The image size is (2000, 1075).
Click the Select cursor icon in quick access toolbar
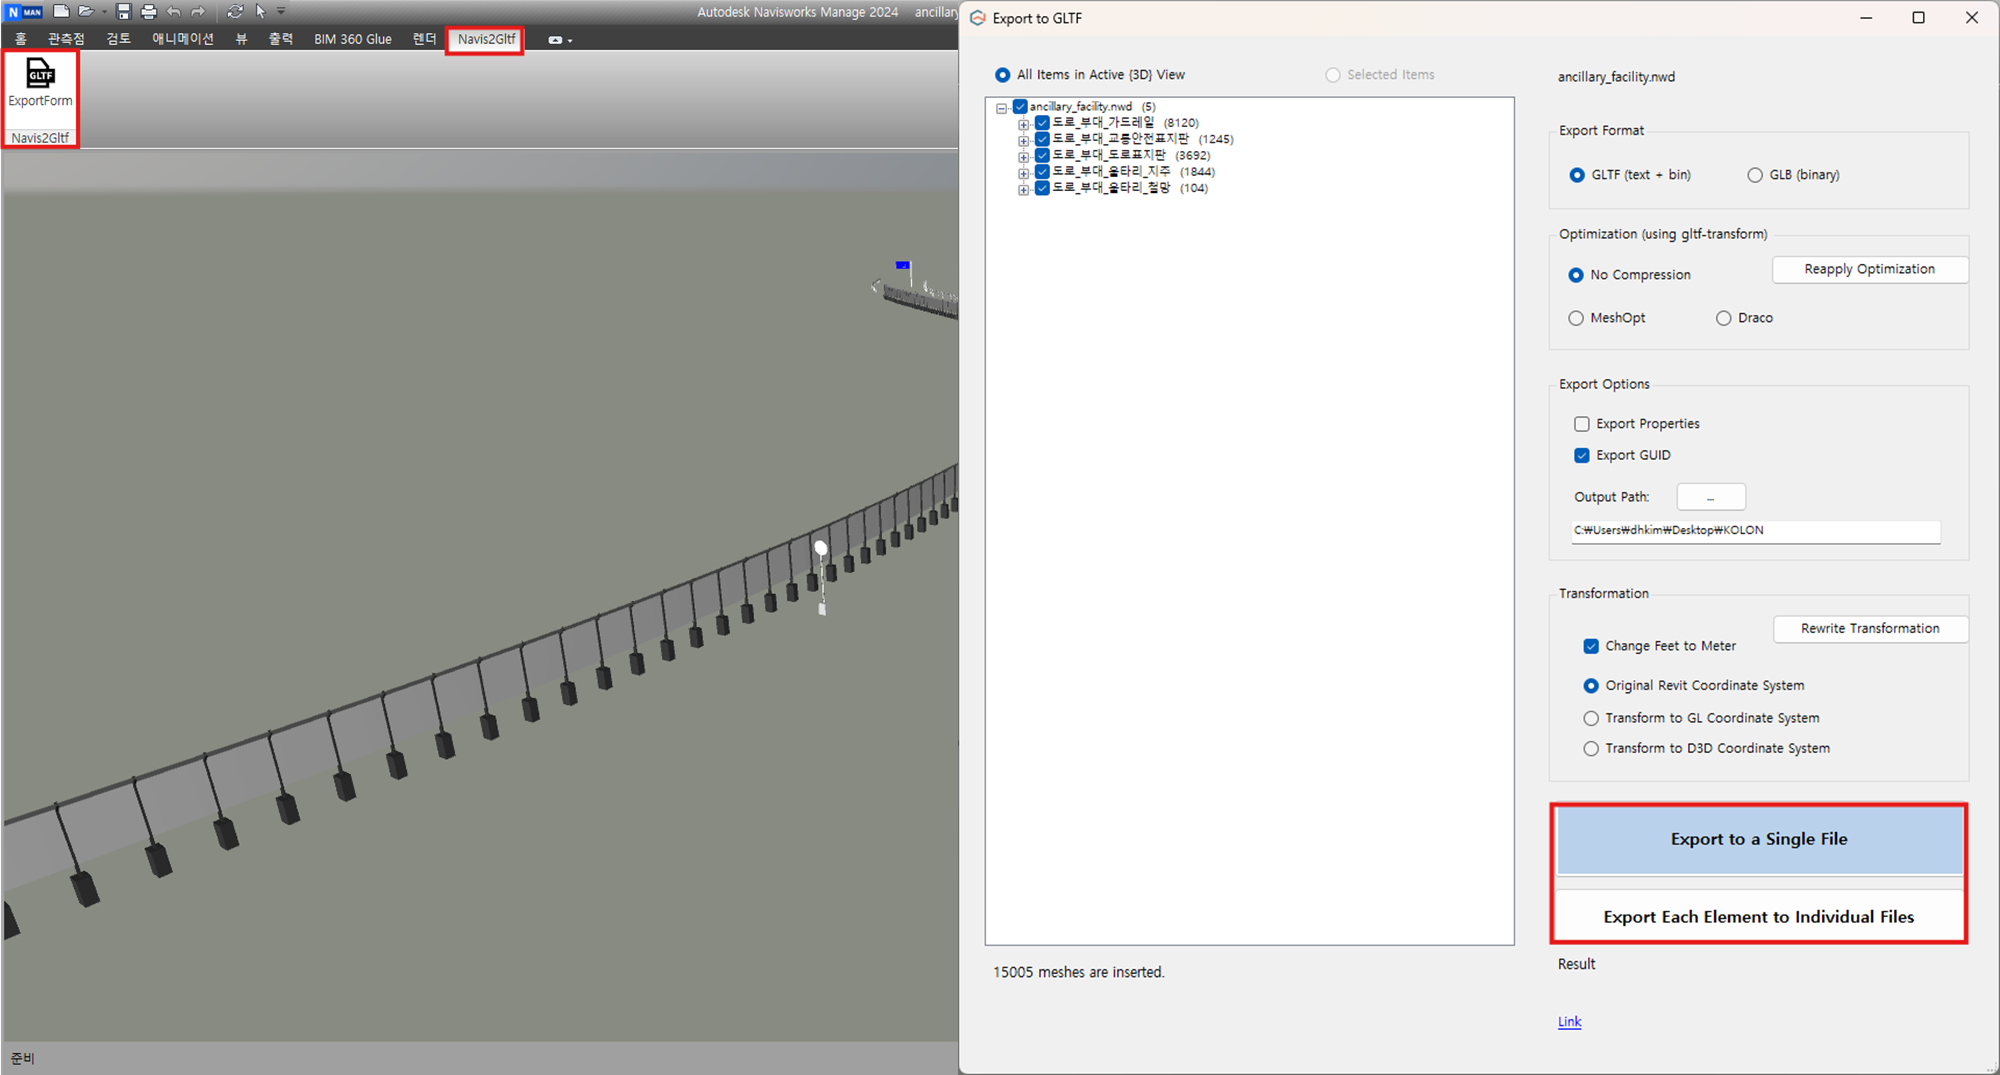coord(261,12)
